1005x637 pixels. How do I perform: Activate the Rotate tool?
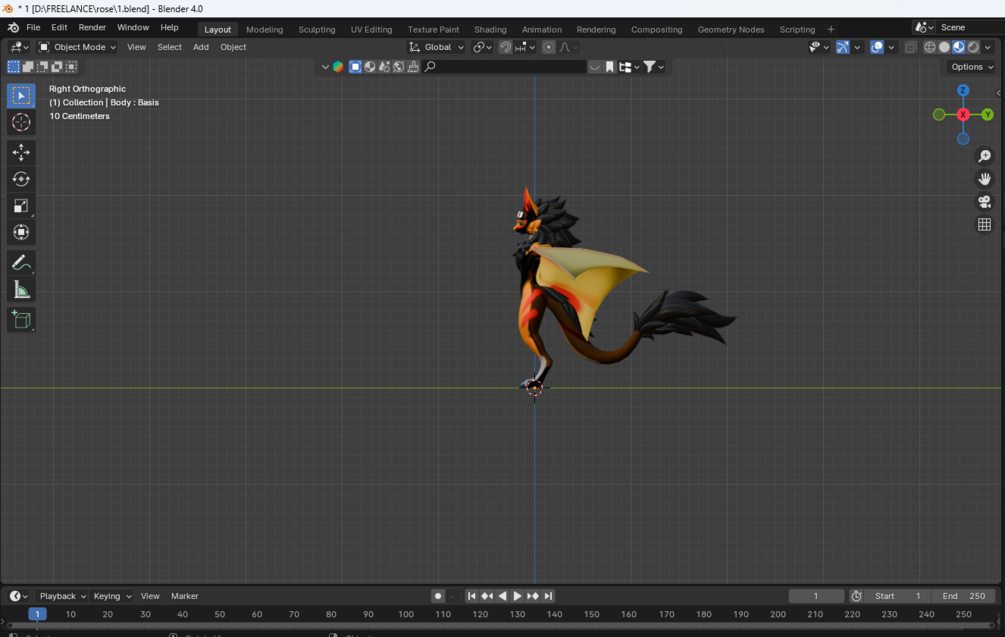click(21, 179)
